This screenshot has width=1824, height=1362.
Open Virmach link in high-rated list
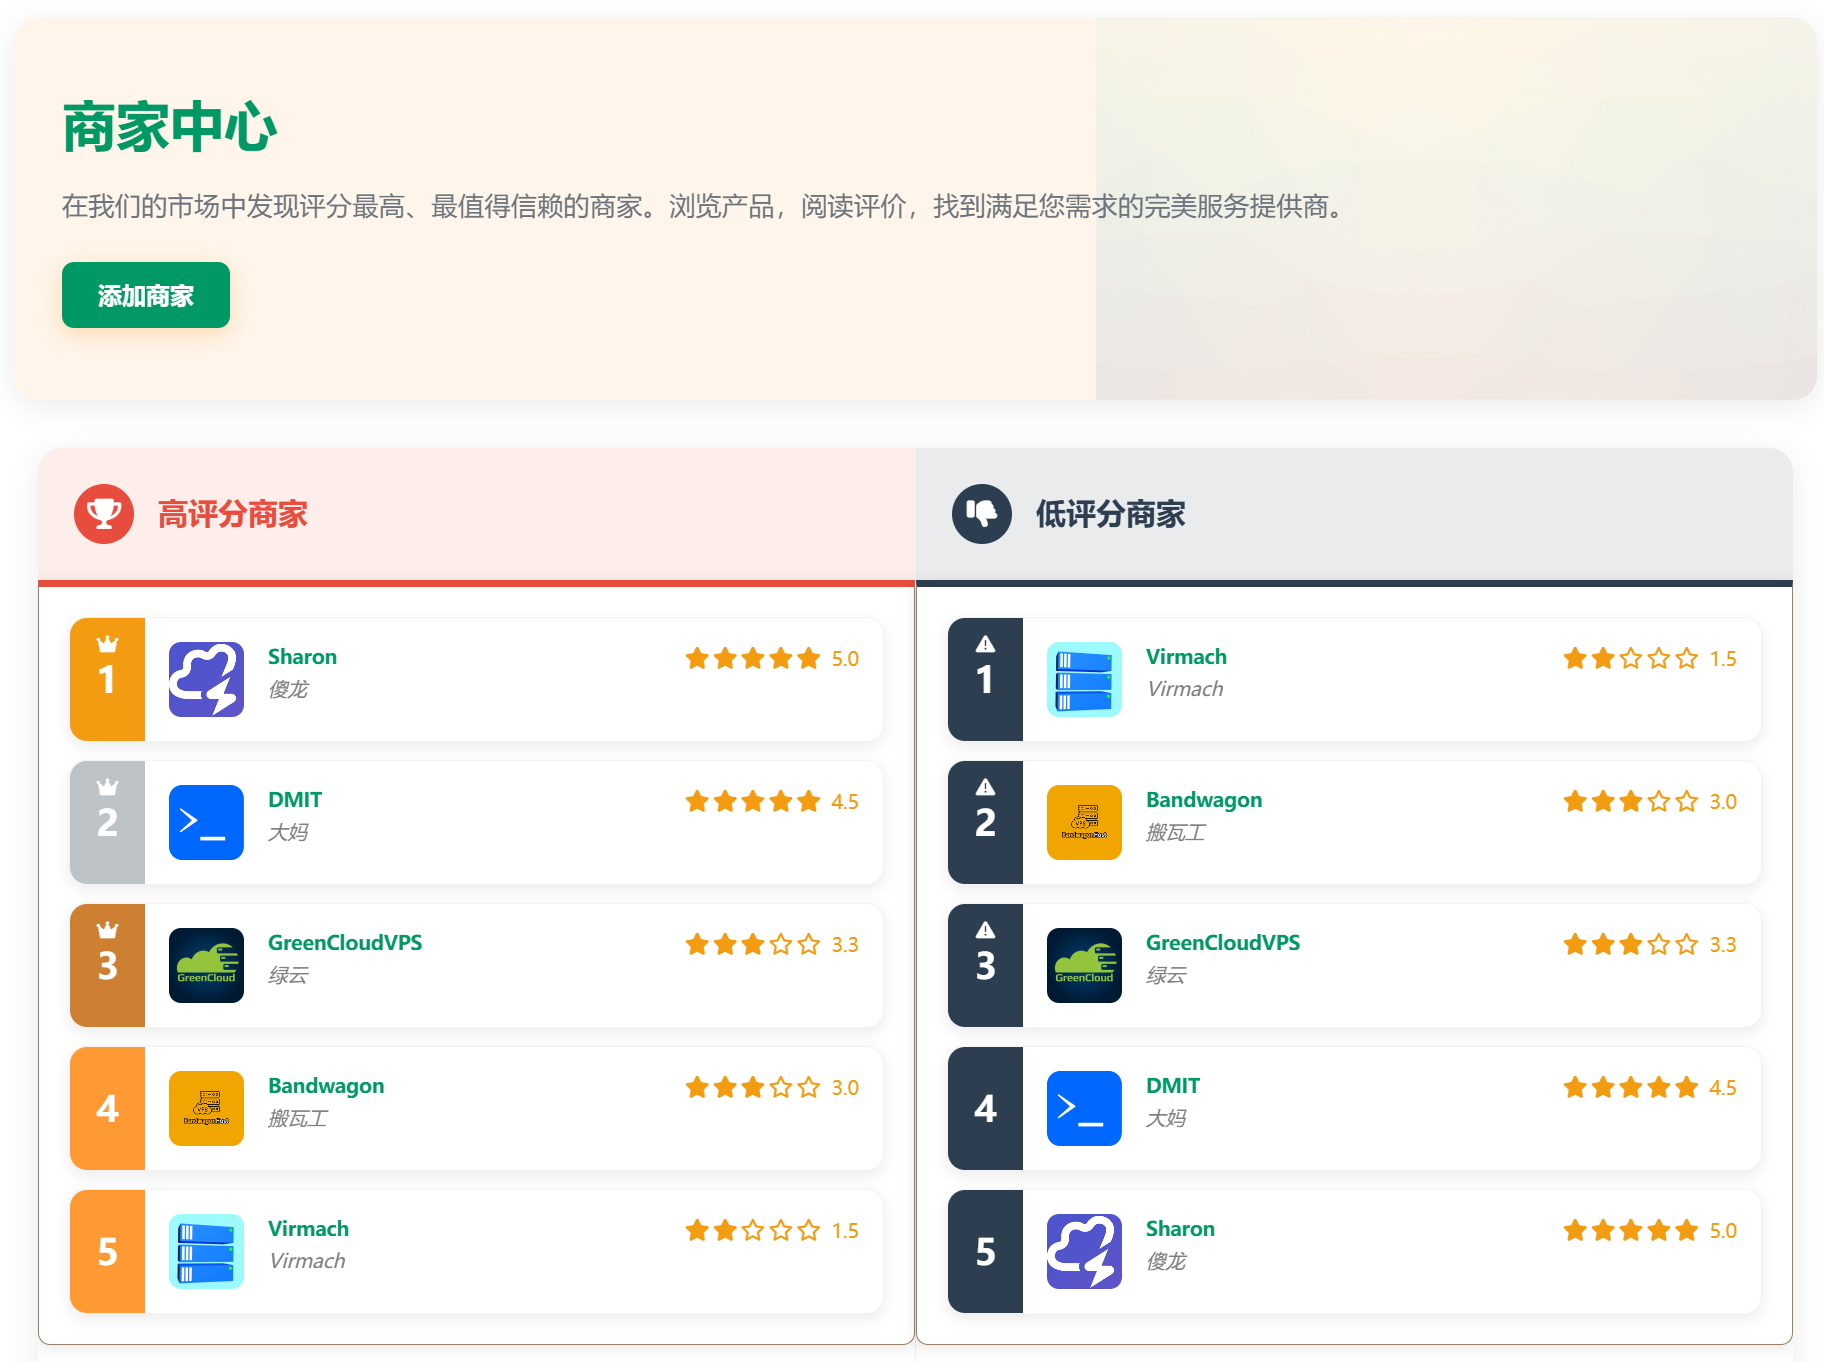[x=308, y=1229]
